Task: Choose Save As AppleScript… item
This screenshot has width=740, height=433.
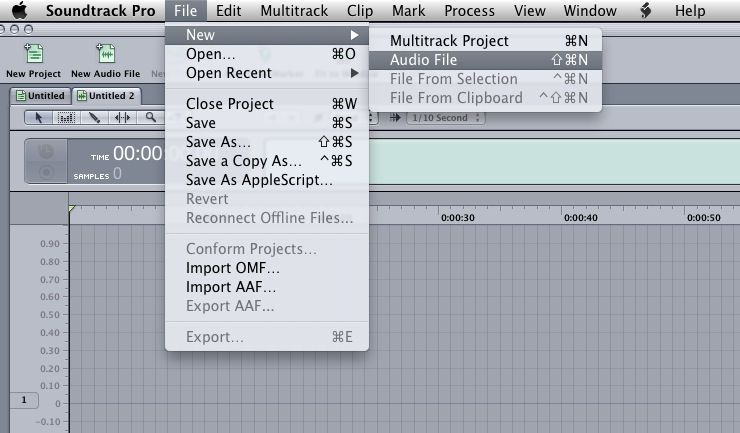Action: [267, 180]
